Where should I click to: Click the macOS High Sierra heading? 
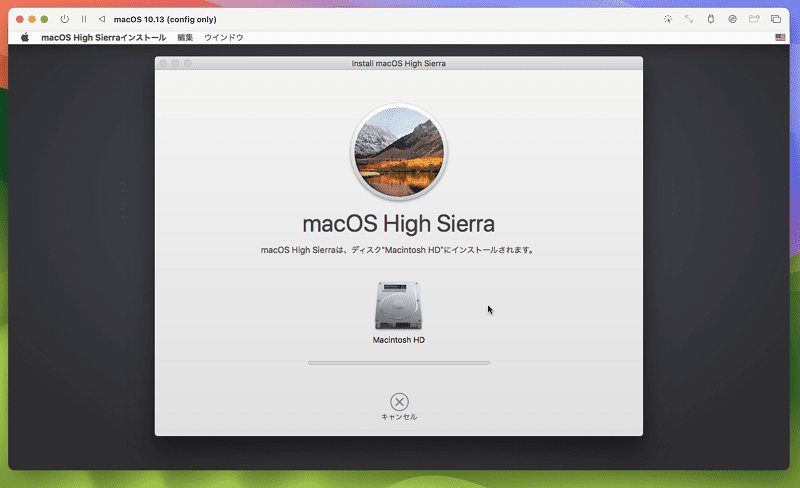point(398,224)
